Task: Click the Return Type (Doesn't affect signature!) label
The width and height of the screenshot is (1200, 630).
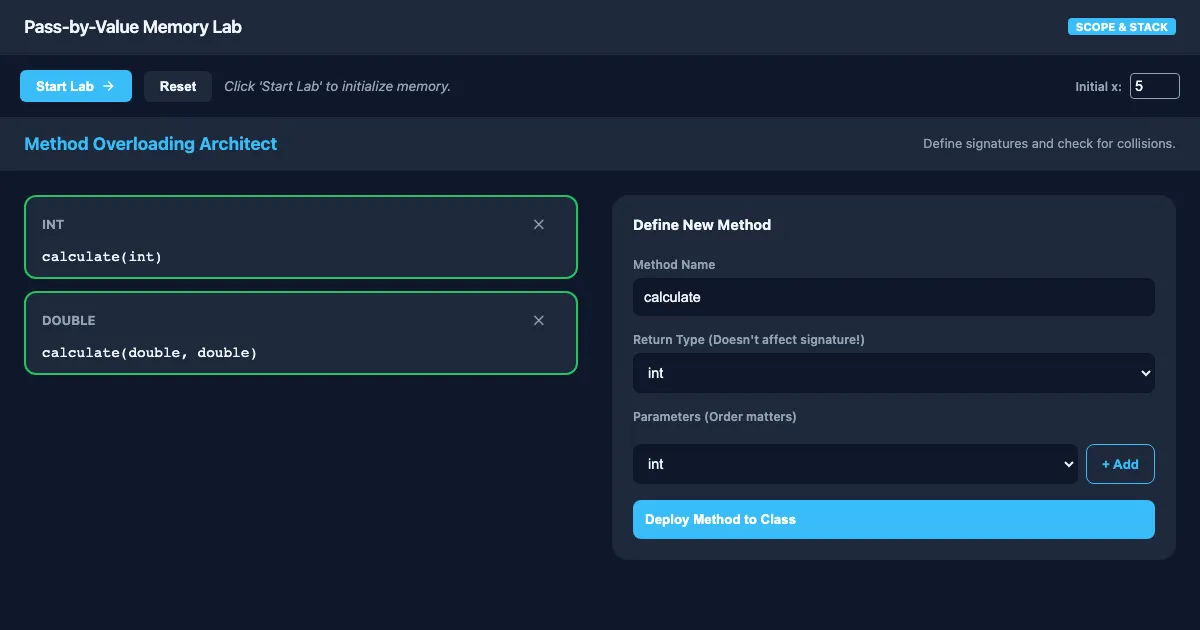Action: tap(749, 340)
